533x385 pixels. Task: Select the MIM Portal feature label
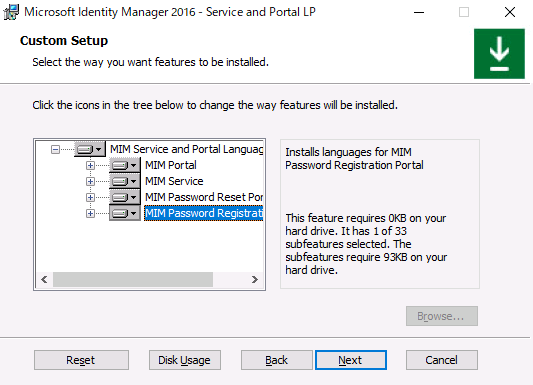coord(171,165)
